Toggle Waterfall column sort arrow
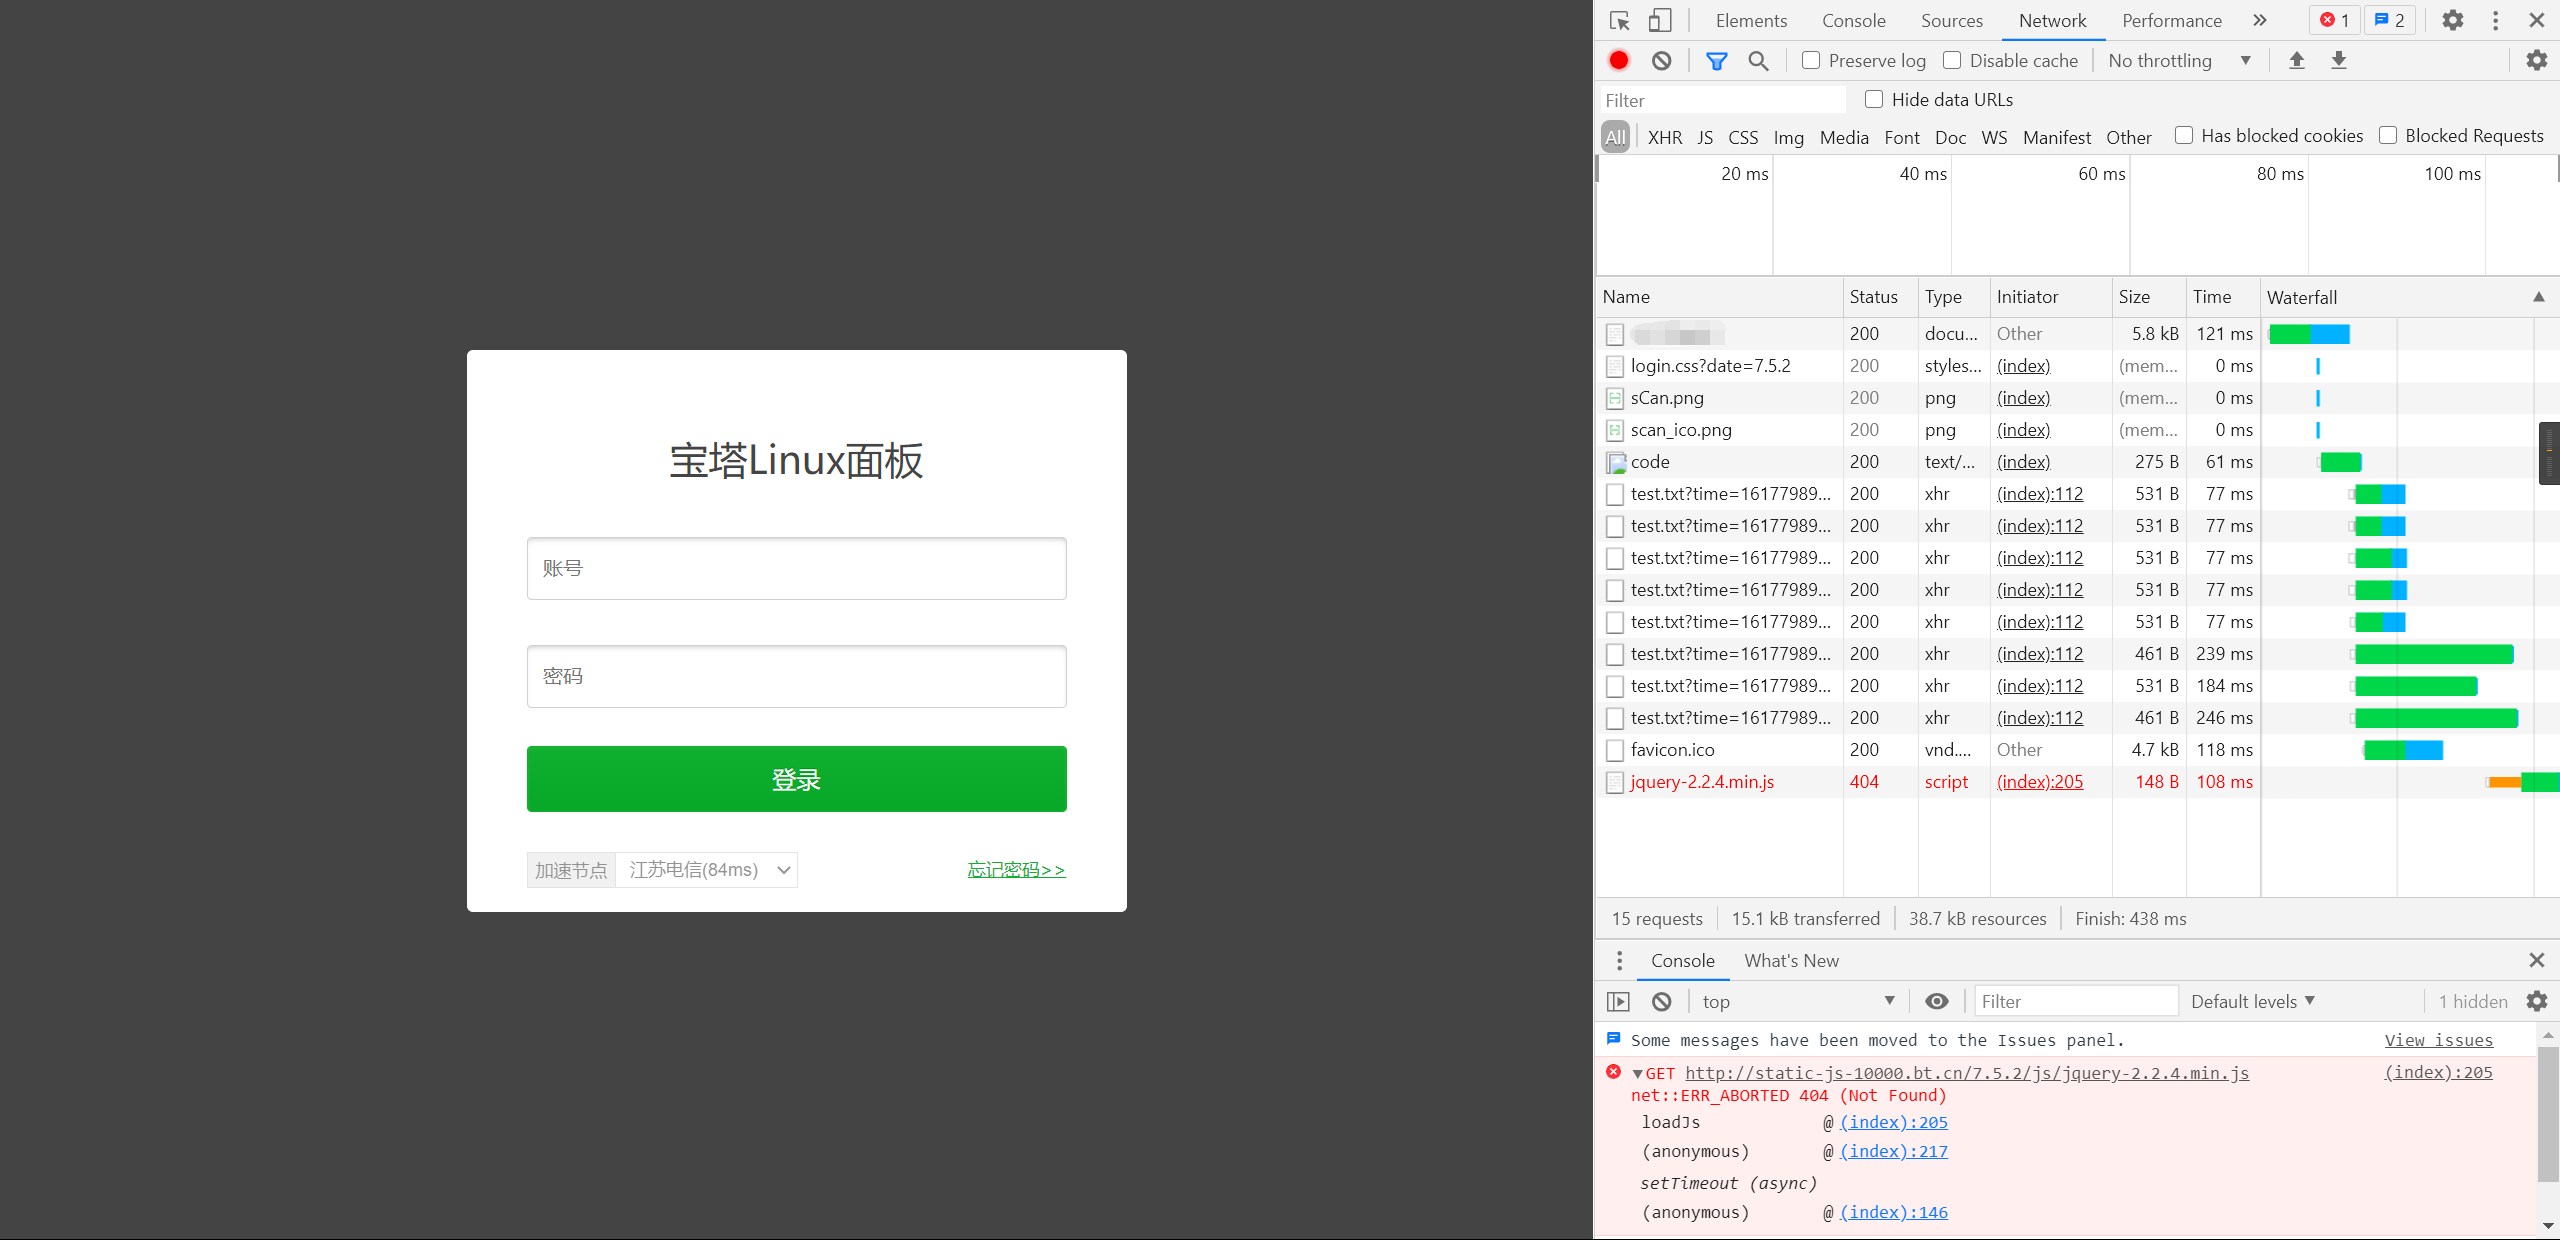2560x1240 pixels. tap(2539, 297)
